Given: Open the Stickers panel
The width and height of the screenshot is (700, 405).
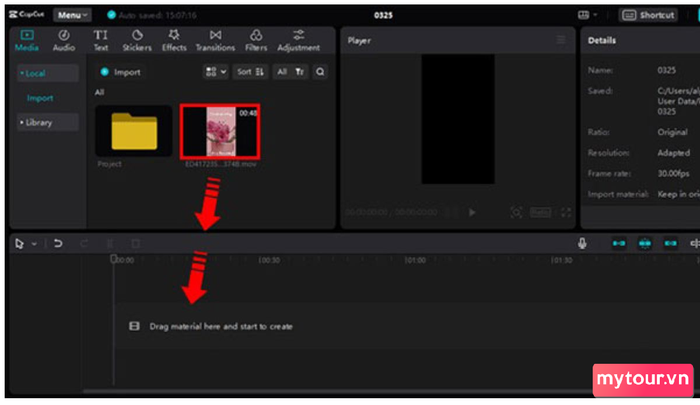Looking at the screenshot, I should coord(136,40).
